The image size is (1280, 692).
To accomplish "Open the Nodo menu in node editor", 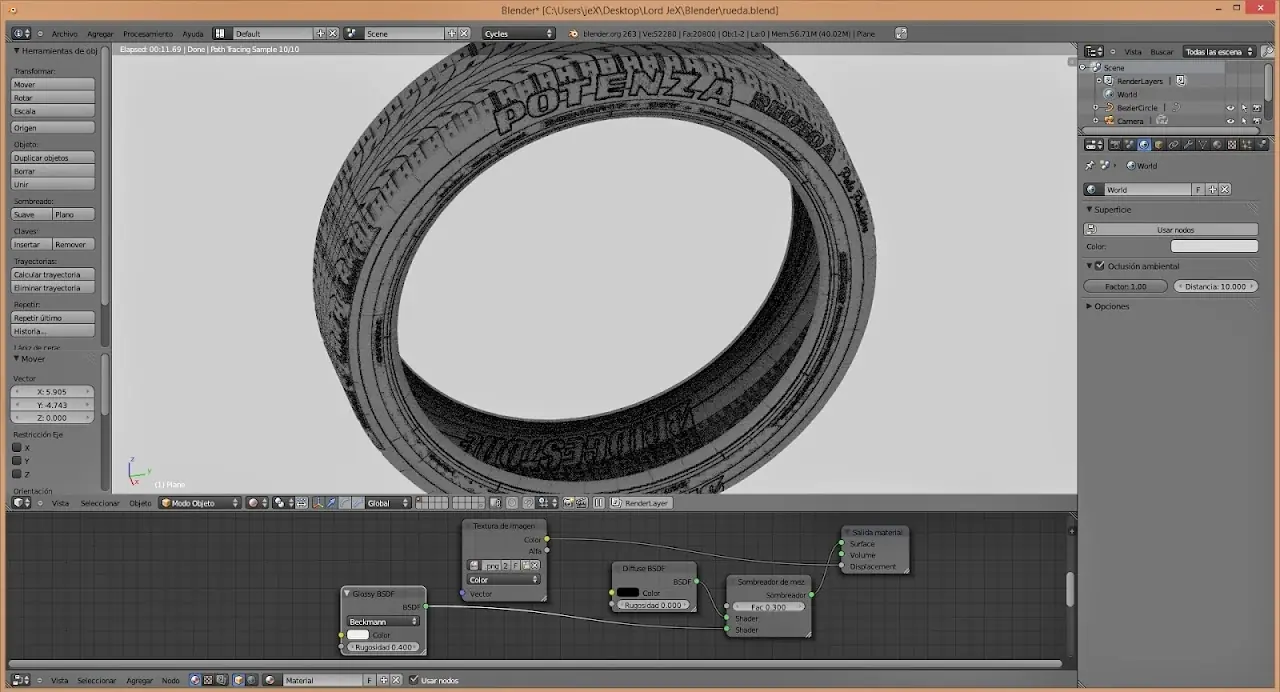I will point(171,680).
